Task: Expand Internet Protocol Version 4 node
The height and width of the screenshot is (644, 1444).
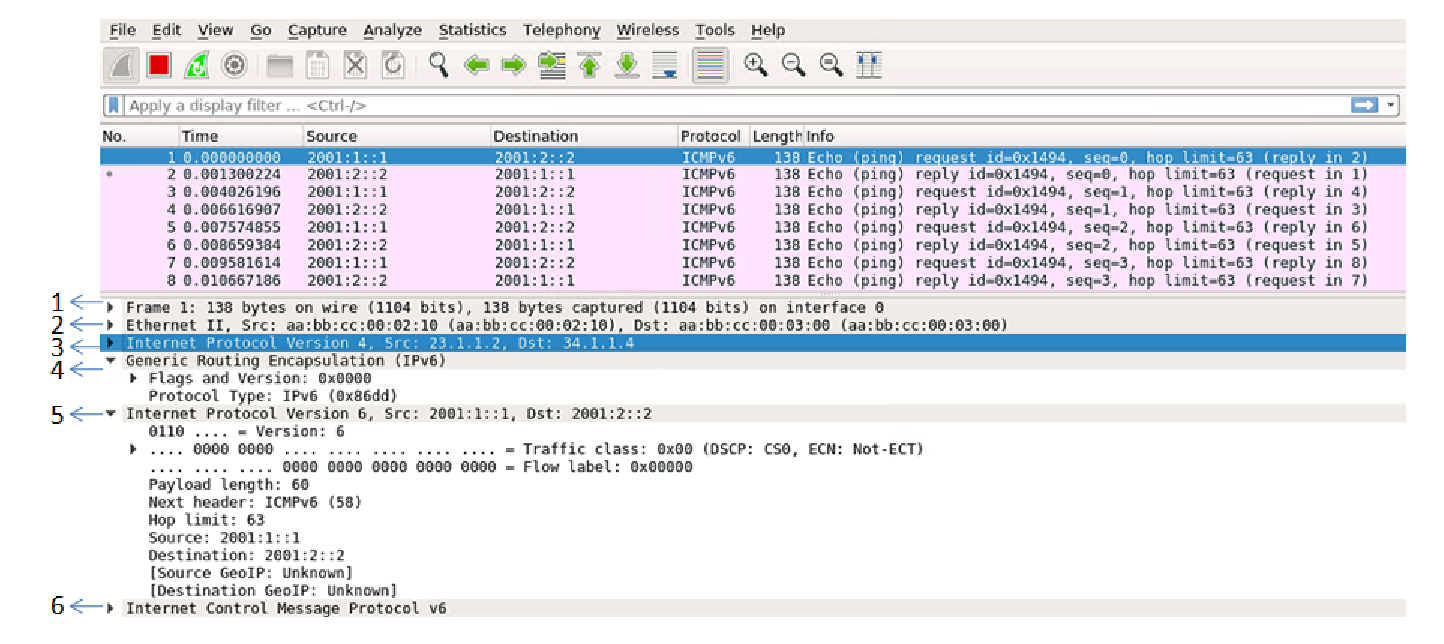Action: (x=110, y=343)
